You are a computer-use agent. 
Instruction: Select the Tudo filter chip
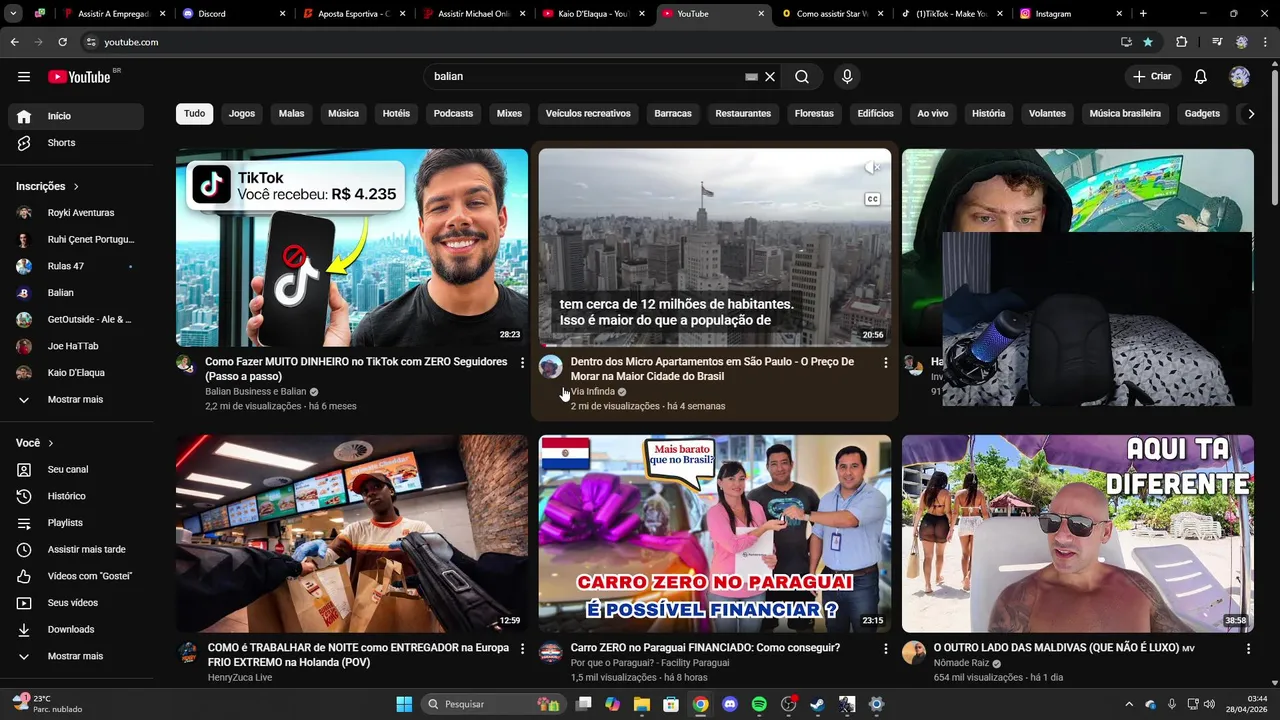pyautogui.click(x=195, y=114)
